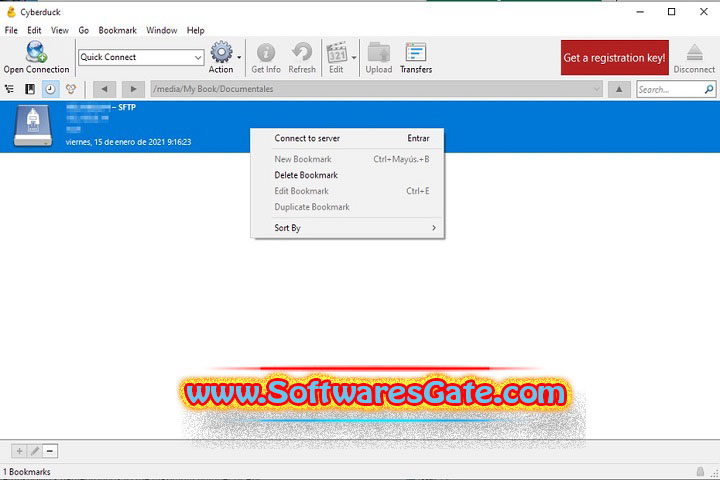Minimize the Cyberduck window

tap(640, 12)
